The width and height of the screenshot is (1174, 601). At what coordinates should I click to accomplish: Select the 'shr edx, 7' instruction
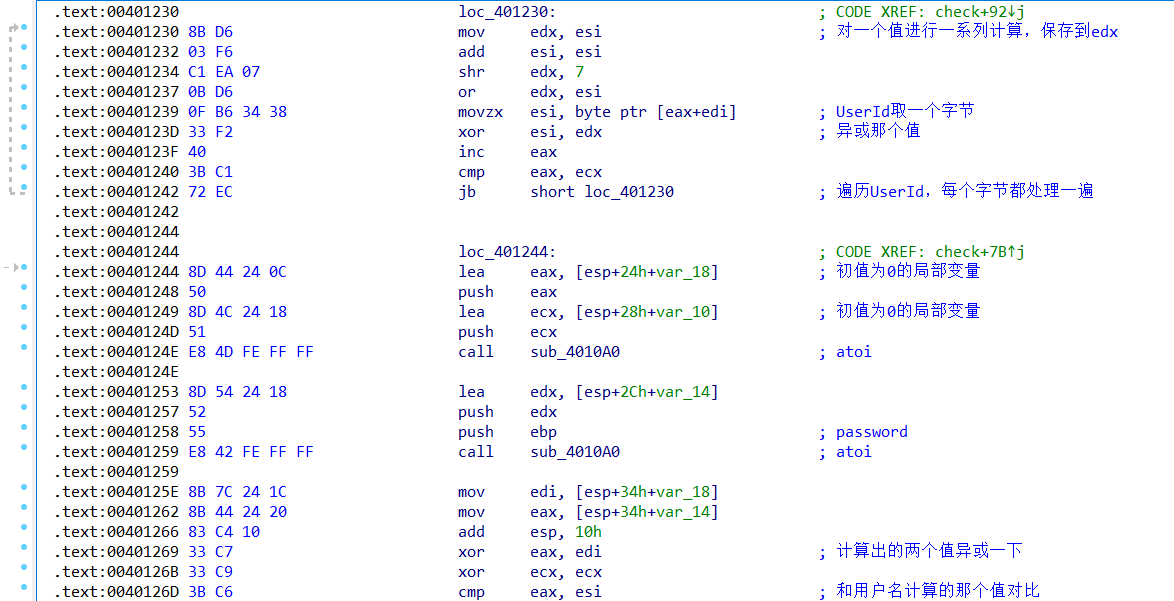(x=521, y=72)
